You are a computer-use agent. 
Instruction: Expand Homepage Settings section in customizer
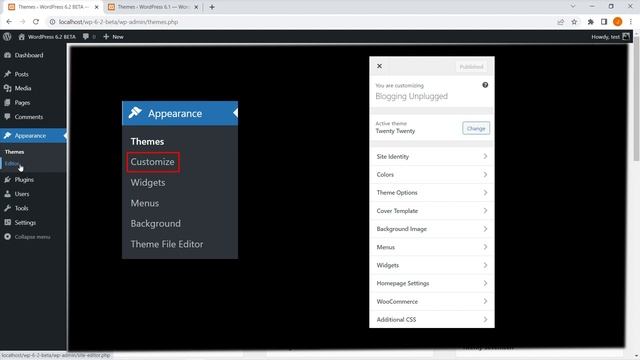coord(432,283)
